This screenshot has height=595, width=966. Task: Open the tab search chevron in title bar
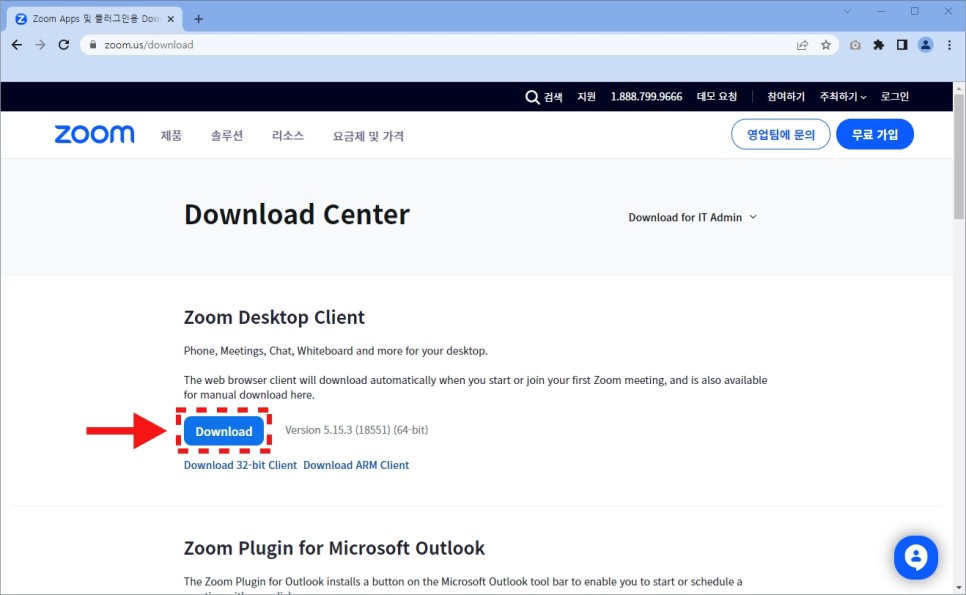847,11
